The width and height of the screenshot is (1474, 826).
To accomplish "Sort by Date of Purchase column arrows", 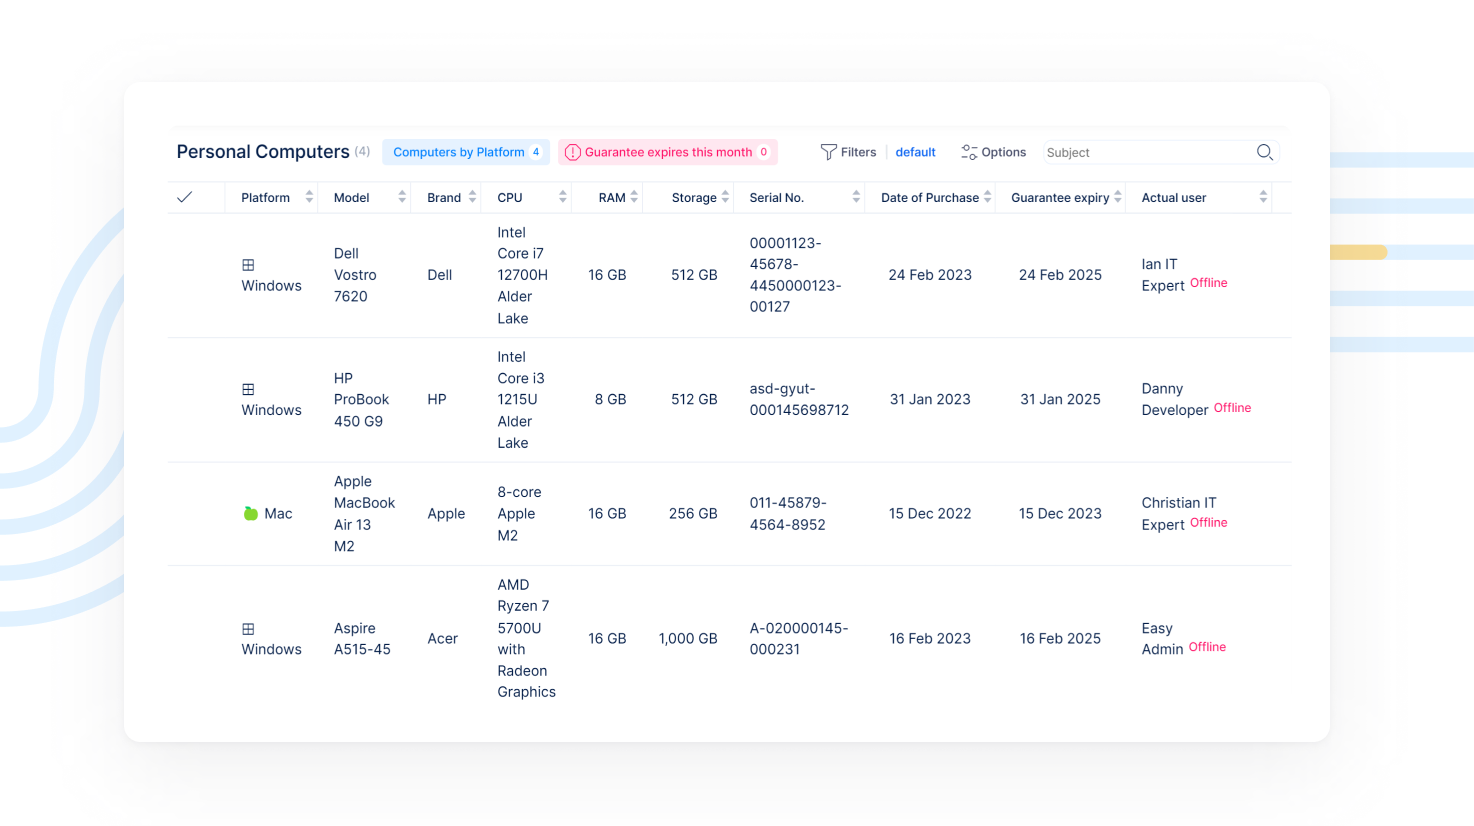I will 987,197.
